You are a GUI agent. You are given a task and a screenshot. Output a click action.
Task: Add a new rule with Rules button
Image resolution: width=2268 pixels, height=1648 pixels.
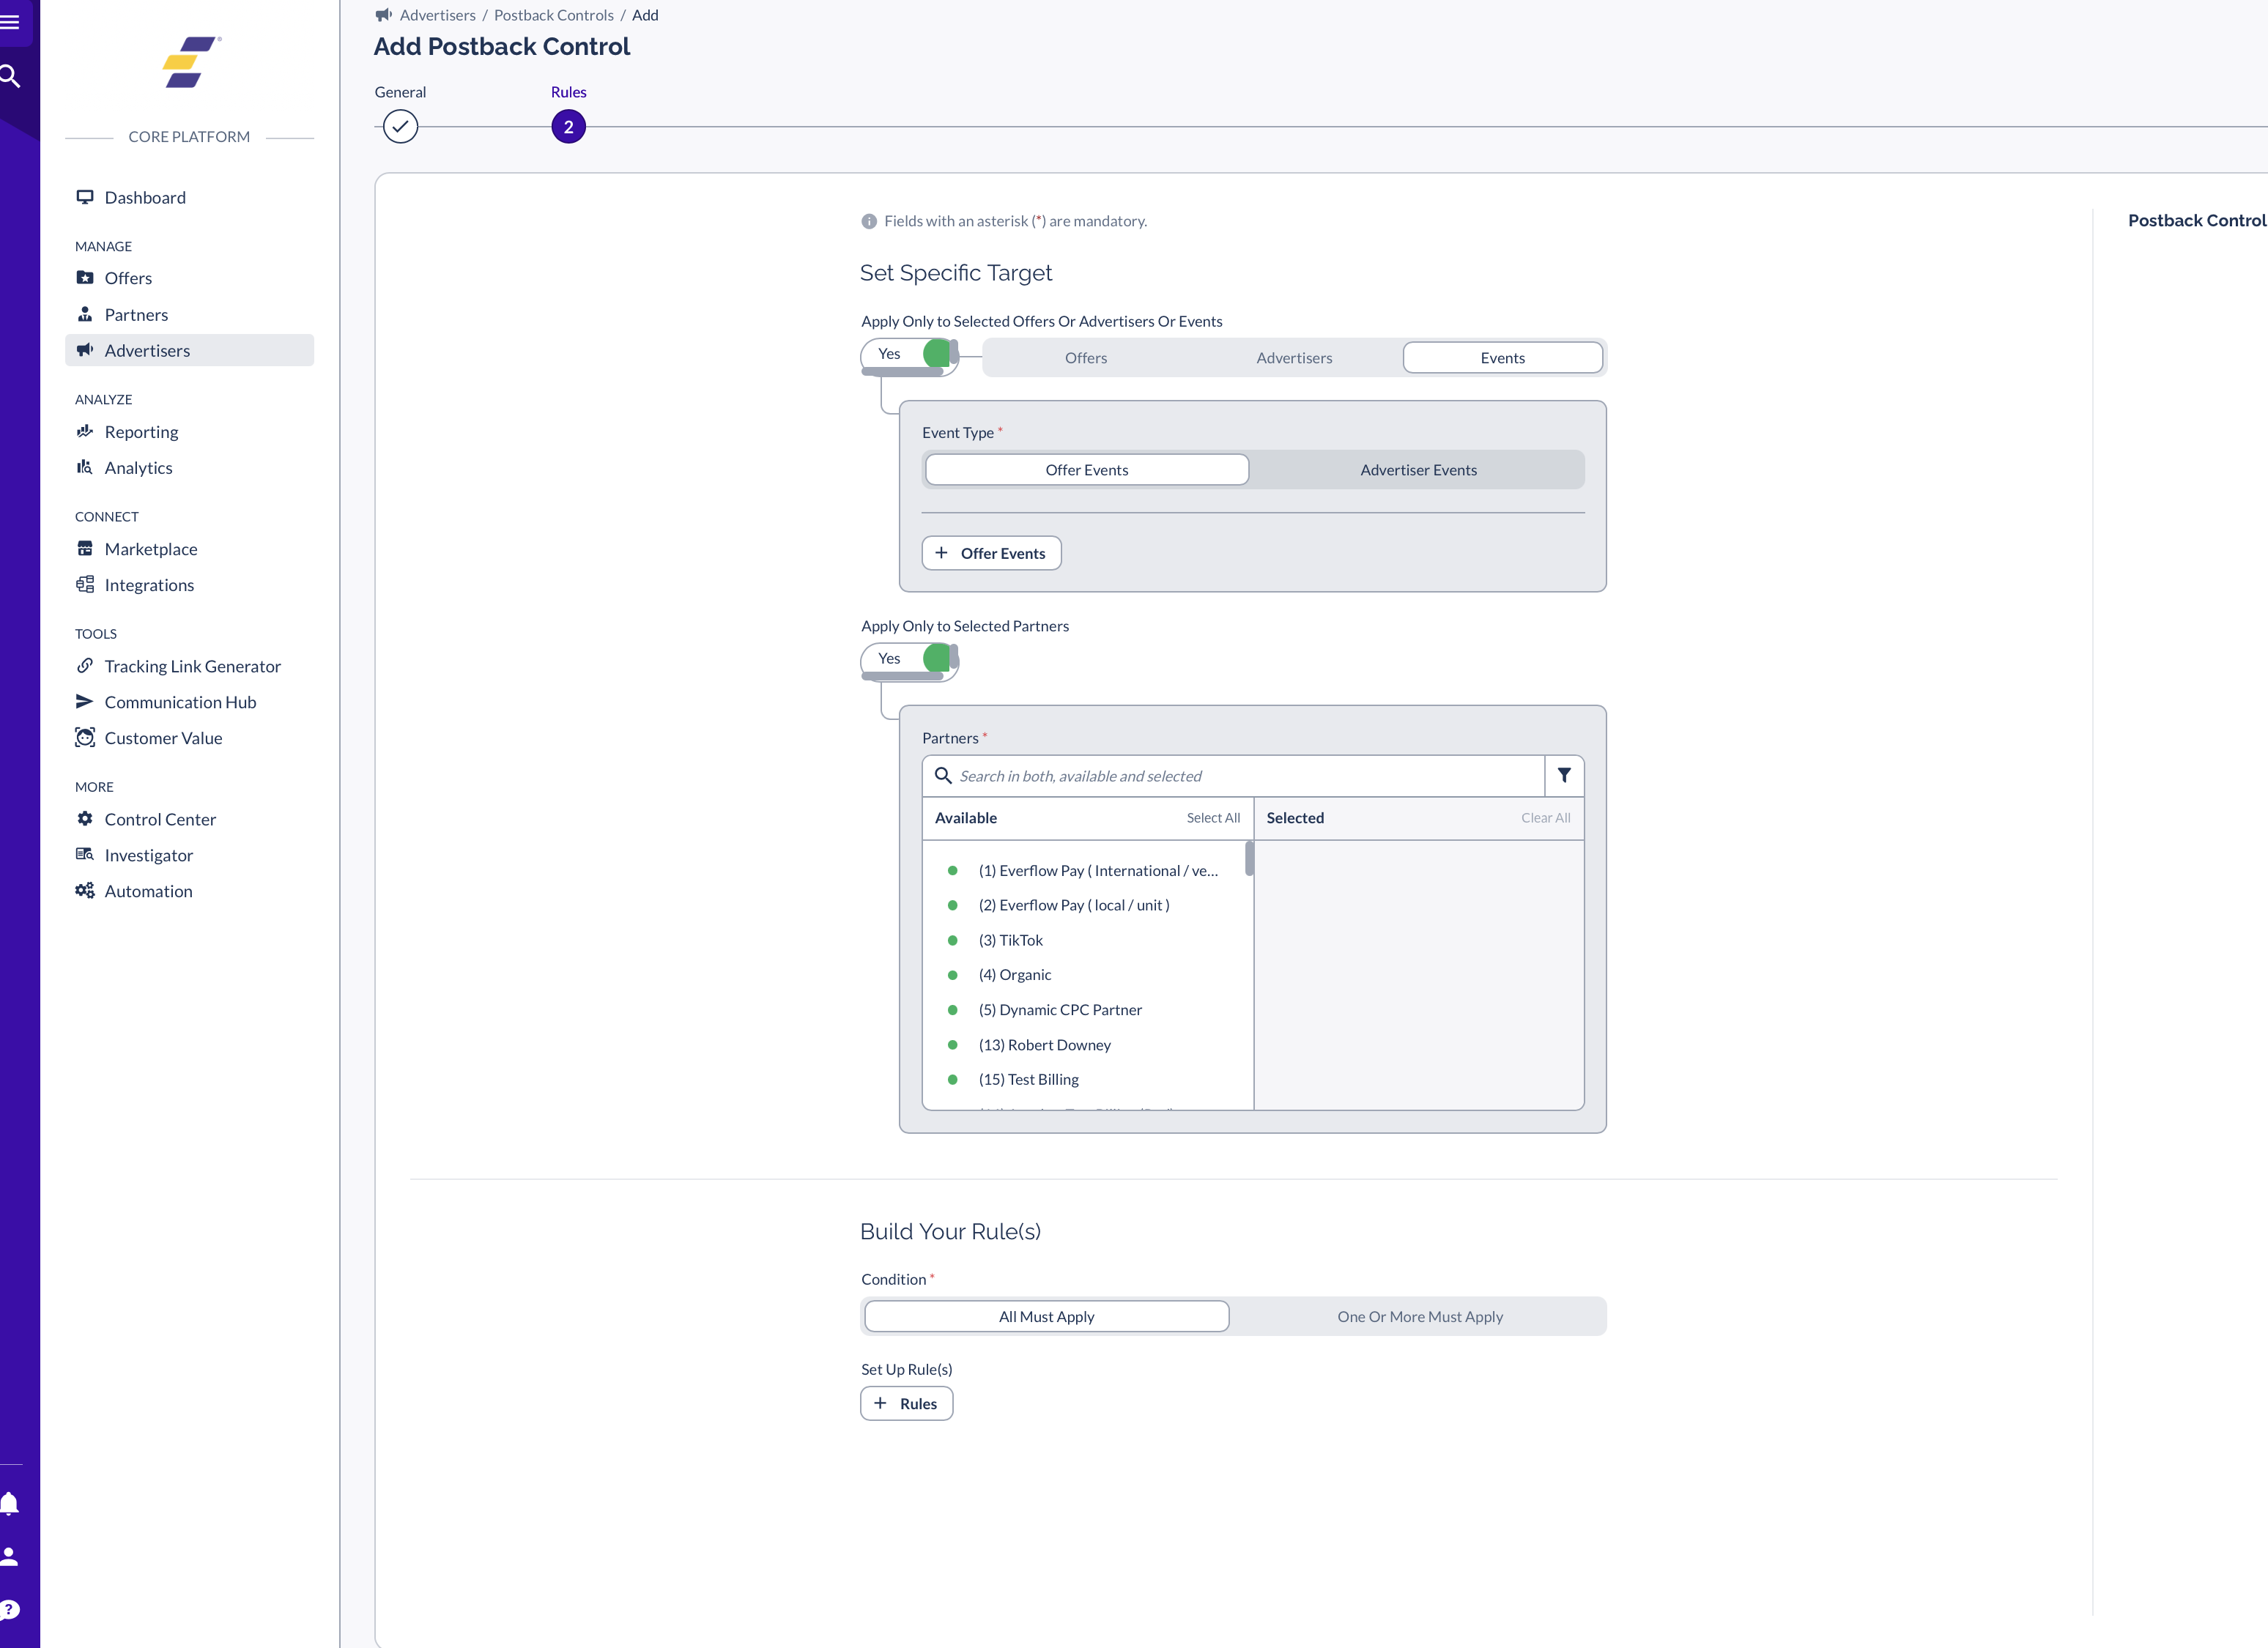click(906, 1403)
